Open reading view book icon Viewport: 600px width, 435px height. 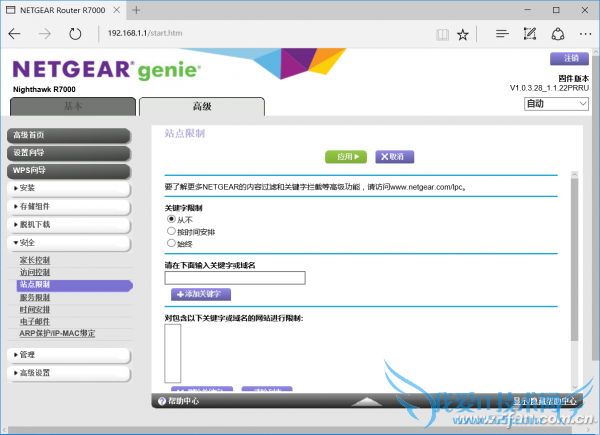click(442, 35)
